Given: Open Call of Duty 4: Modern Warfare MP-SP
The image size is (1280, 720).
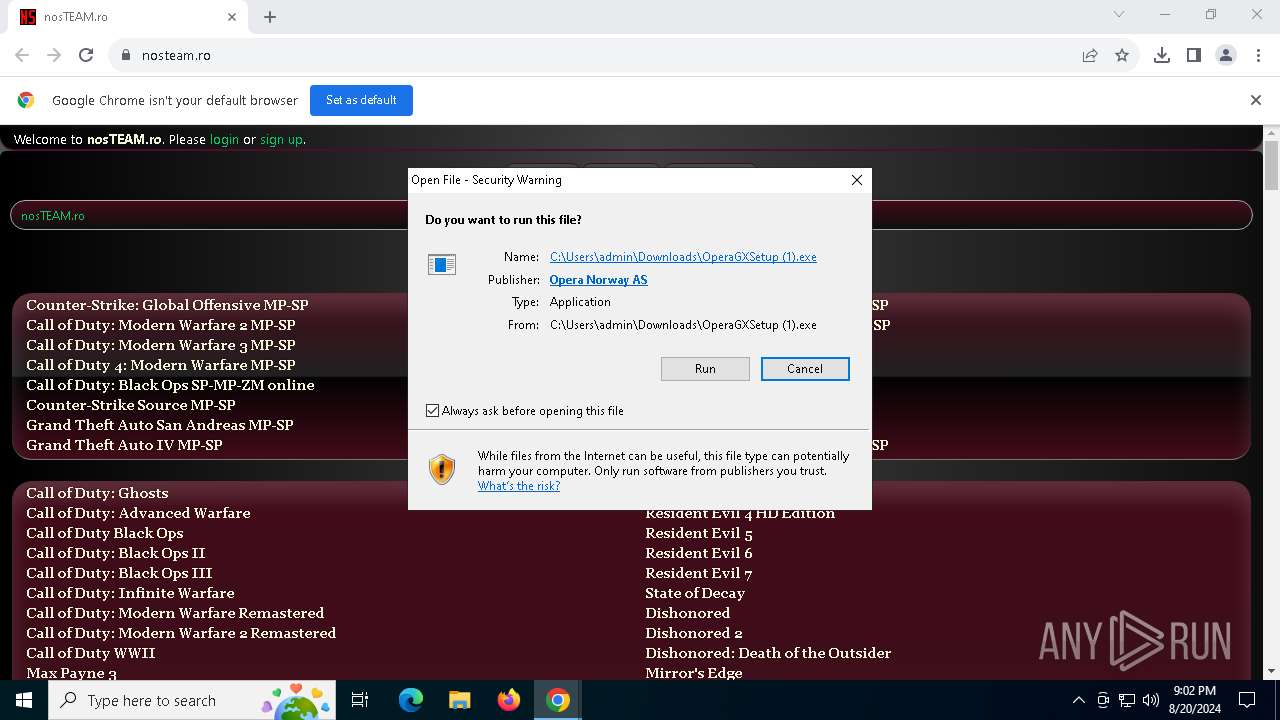Looking at the screenshot, I should coord(161,365).
